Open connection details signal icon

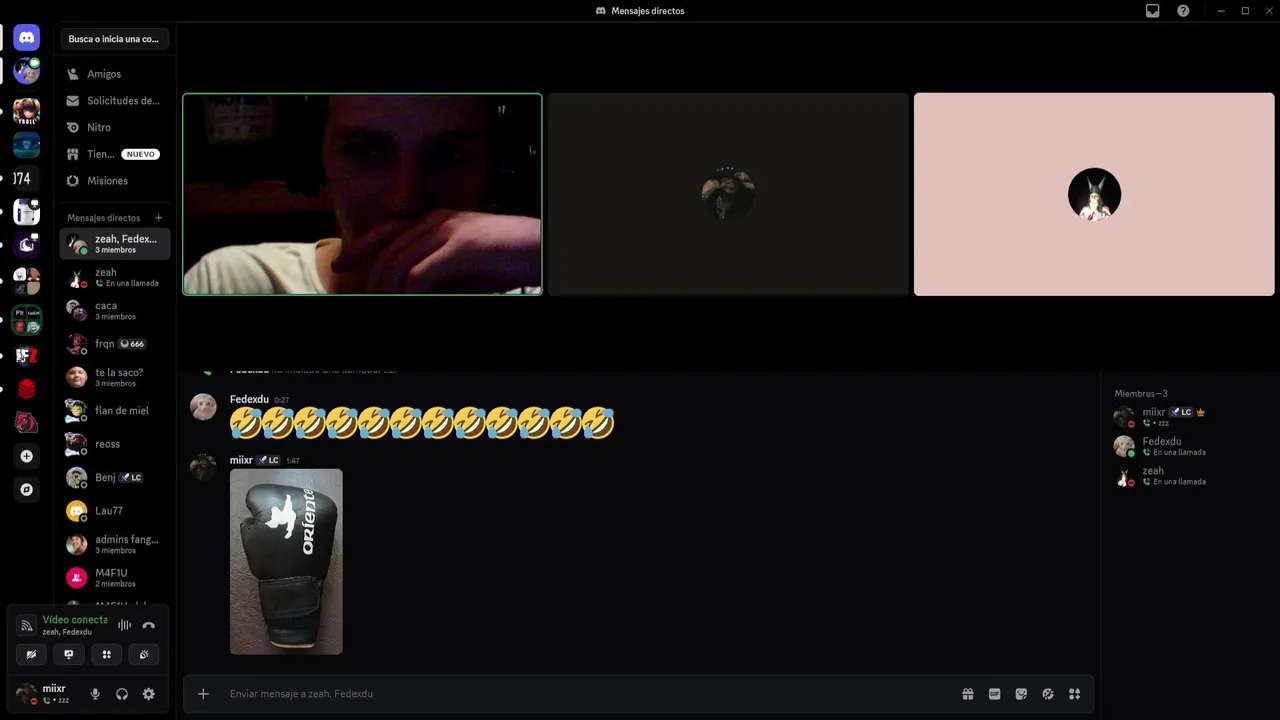point(27,625)
